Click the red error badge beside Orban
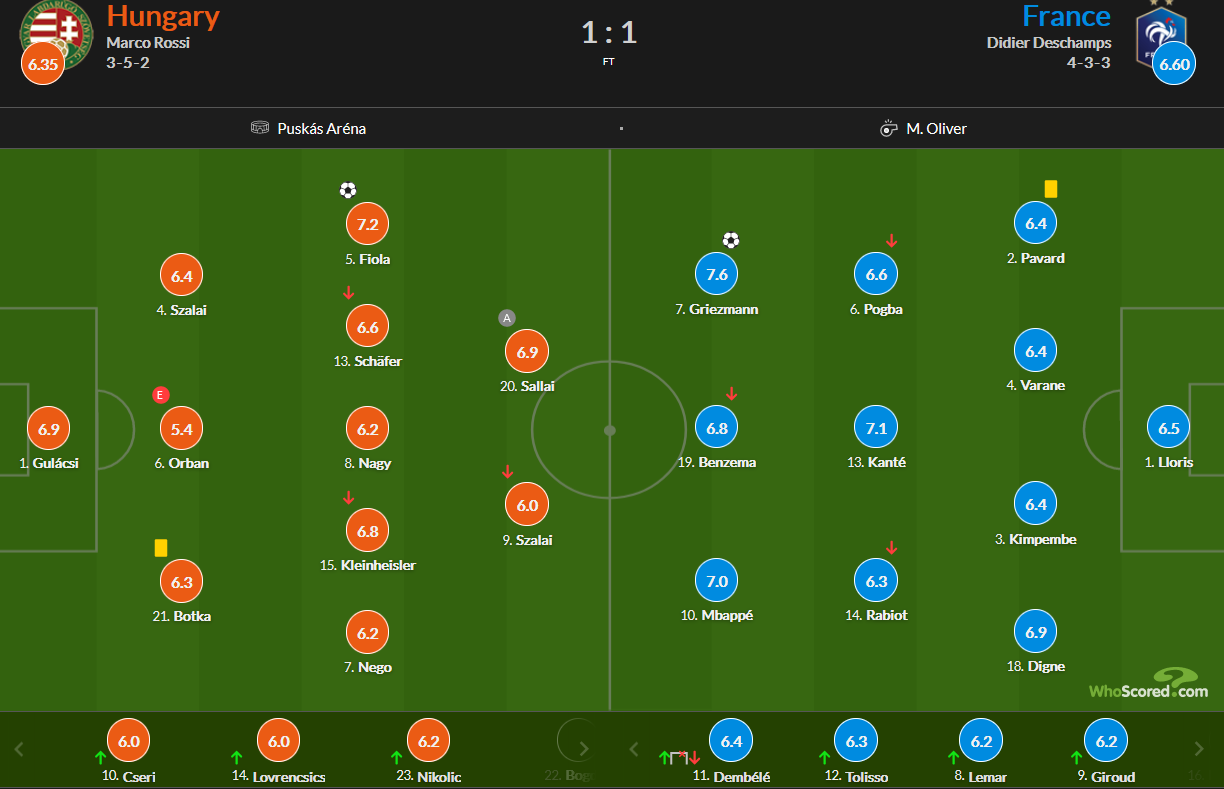The height and width of the screenshot is (789, 1224). 160,395
